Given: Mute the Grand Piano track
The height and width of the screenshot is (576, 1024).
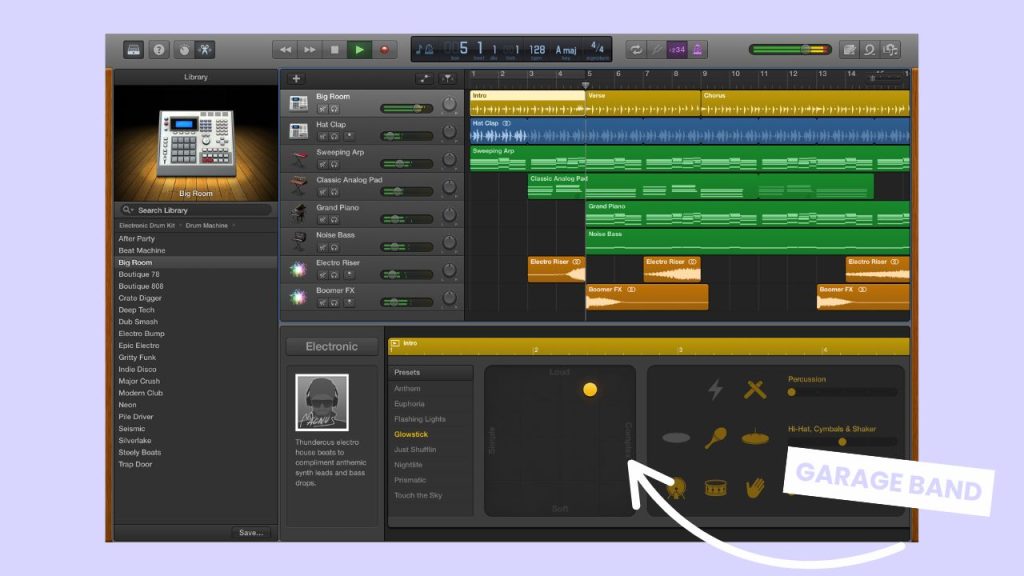Looking at the screenshot, I should 323,220.
